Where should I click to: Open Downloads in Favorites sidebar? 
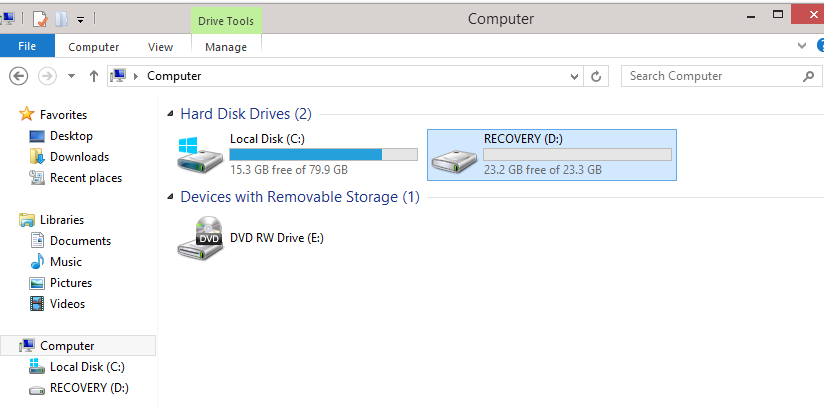coord(79,157)
